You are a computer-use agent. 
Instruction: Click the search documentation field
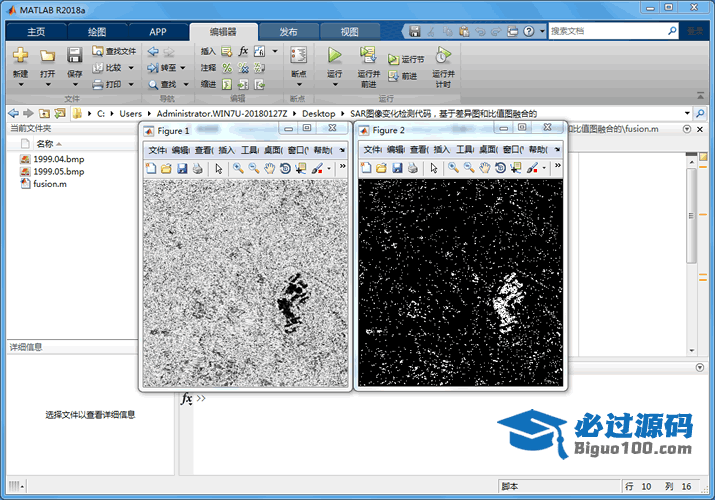click(607, 31)
